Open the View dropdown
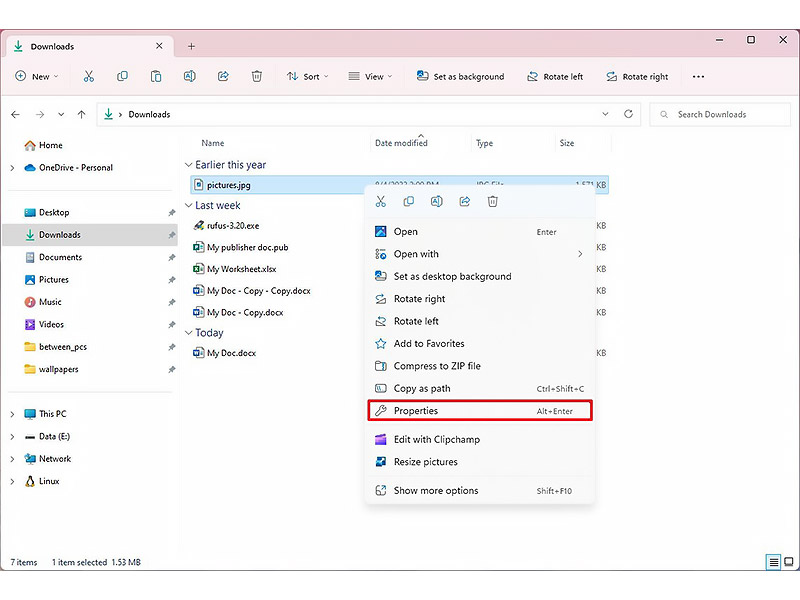The height and width of the screenshot is (600, 800). (370, 77)
